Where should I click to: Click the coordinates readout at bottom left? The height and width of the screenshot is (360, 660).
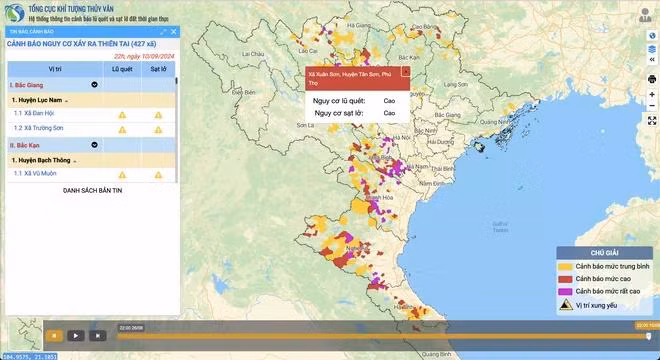pyautogui.click(x=29, y=356)
